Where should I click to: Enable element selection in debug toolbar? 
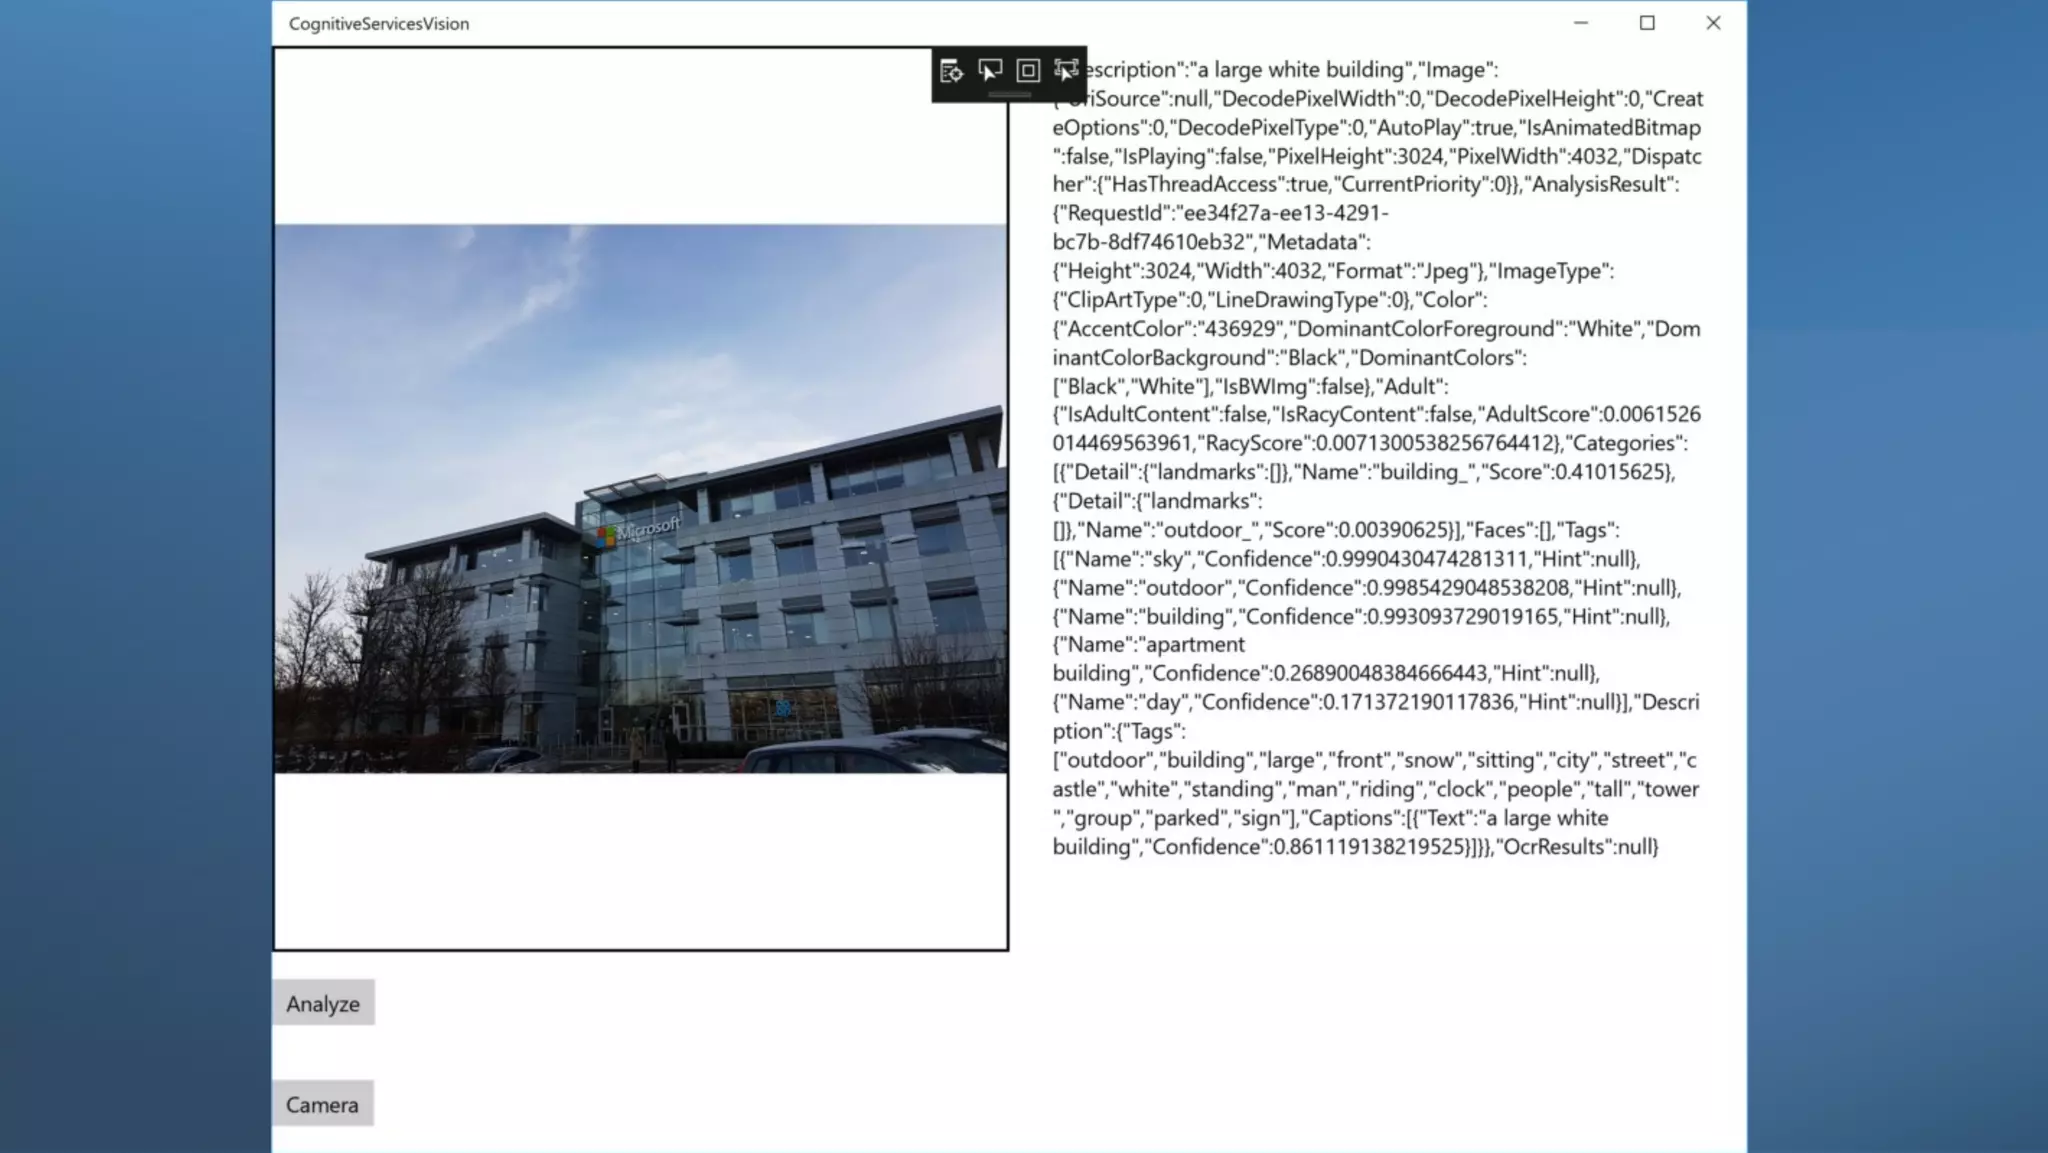pyautogui.click(x=990, y=70)
